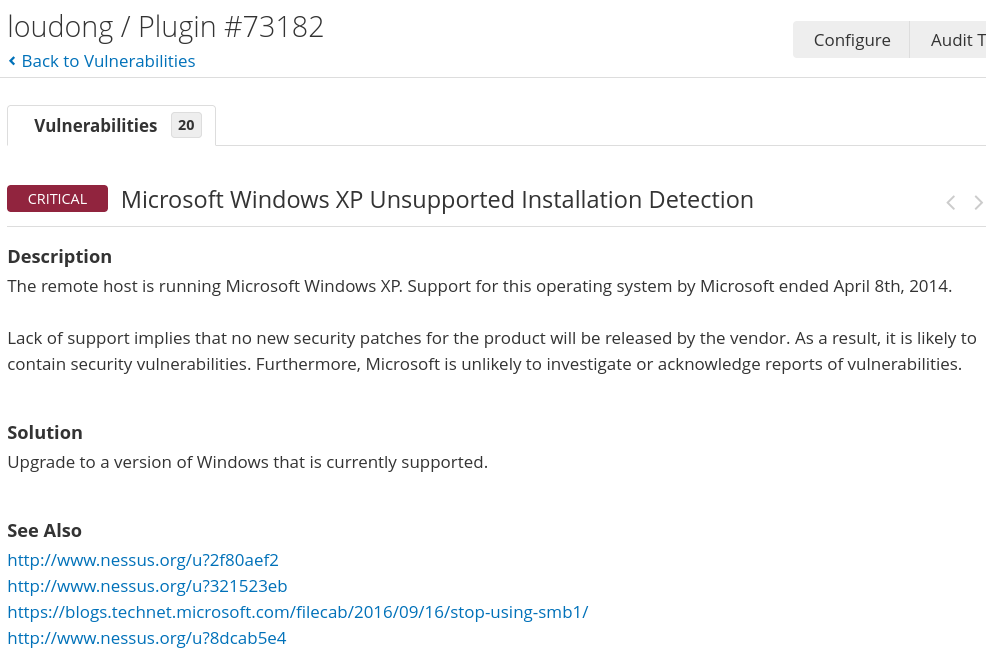The height and width of the screenshot is (656, 986).
Task: Click the See Also section heading
Action: tap(44, 531)
